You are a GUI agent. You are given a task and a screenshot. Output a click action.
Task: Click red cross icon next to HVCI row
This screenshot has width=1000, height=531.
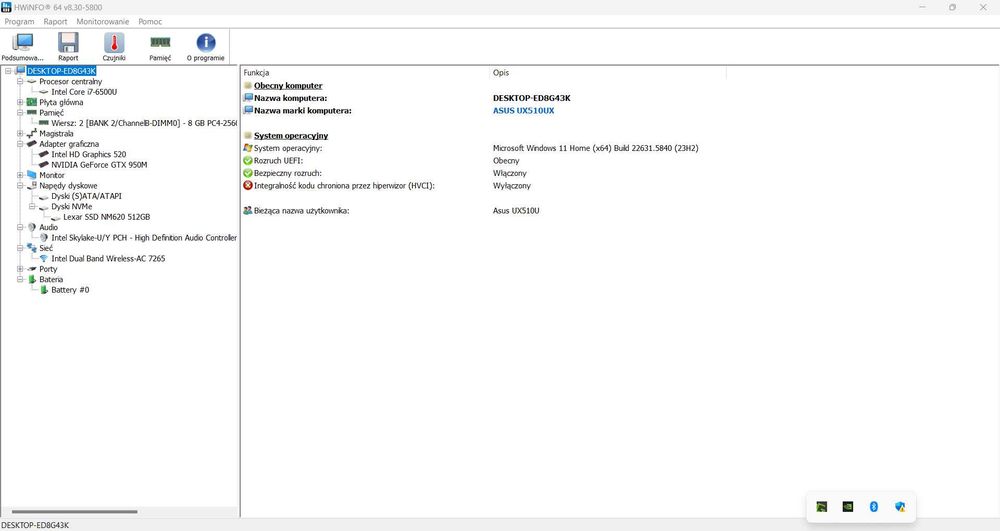(x=247, y=185)
